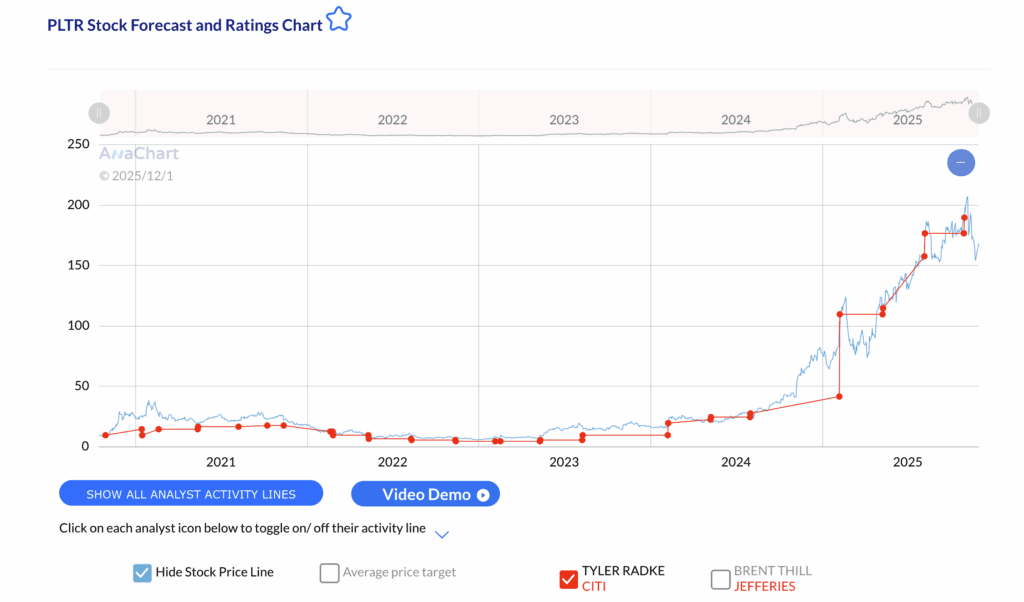This screenshot has height=602, width=1024.
Task: Click the AnaChart watermark logo
Action: (138, 154)
